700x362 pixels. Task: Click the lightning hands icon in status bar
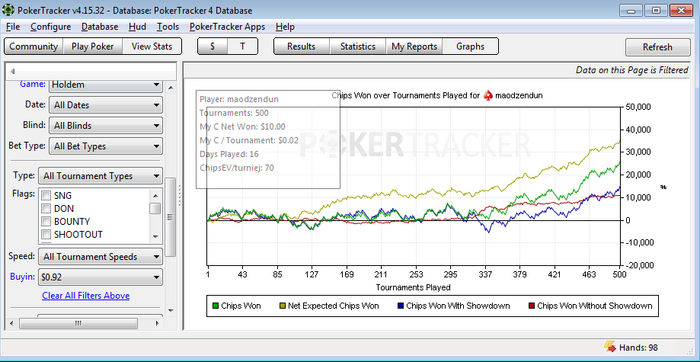pyautogui.click(x=610, y=346)
